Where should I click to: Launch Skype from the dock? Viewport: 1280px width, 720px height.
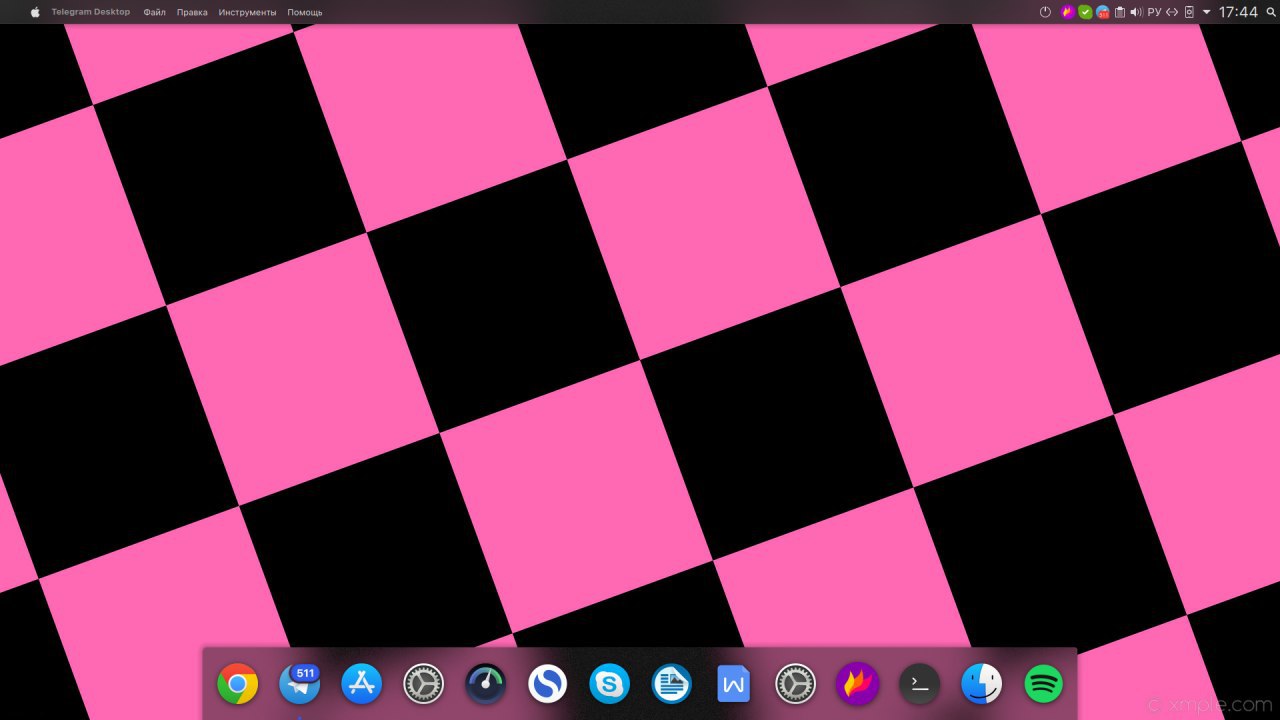pos(609,684)
